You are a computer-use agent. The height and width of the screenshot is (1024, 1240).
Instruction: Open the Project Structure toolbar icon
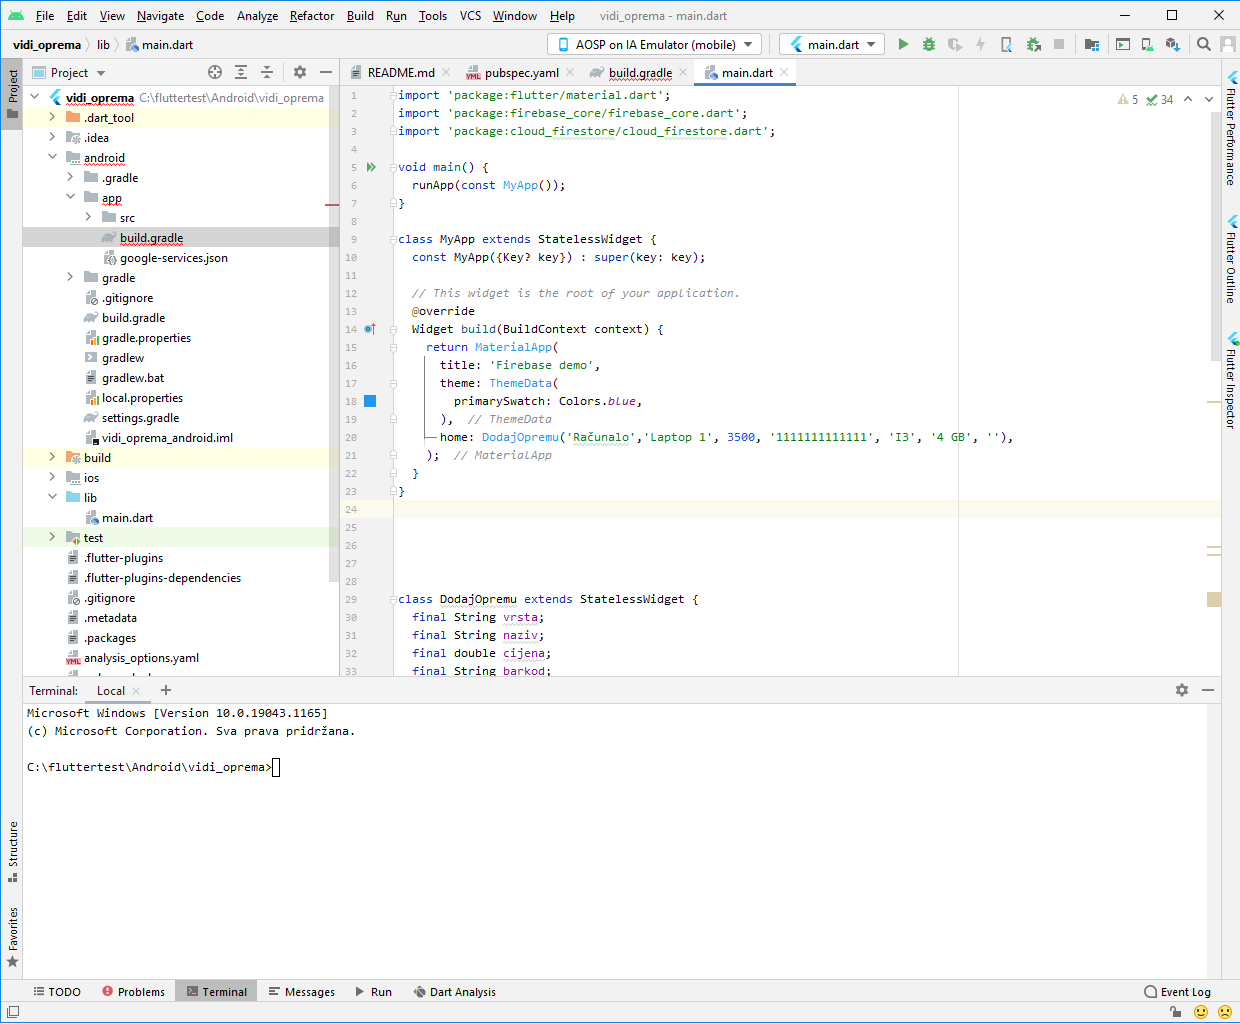tap(1092, 44)
